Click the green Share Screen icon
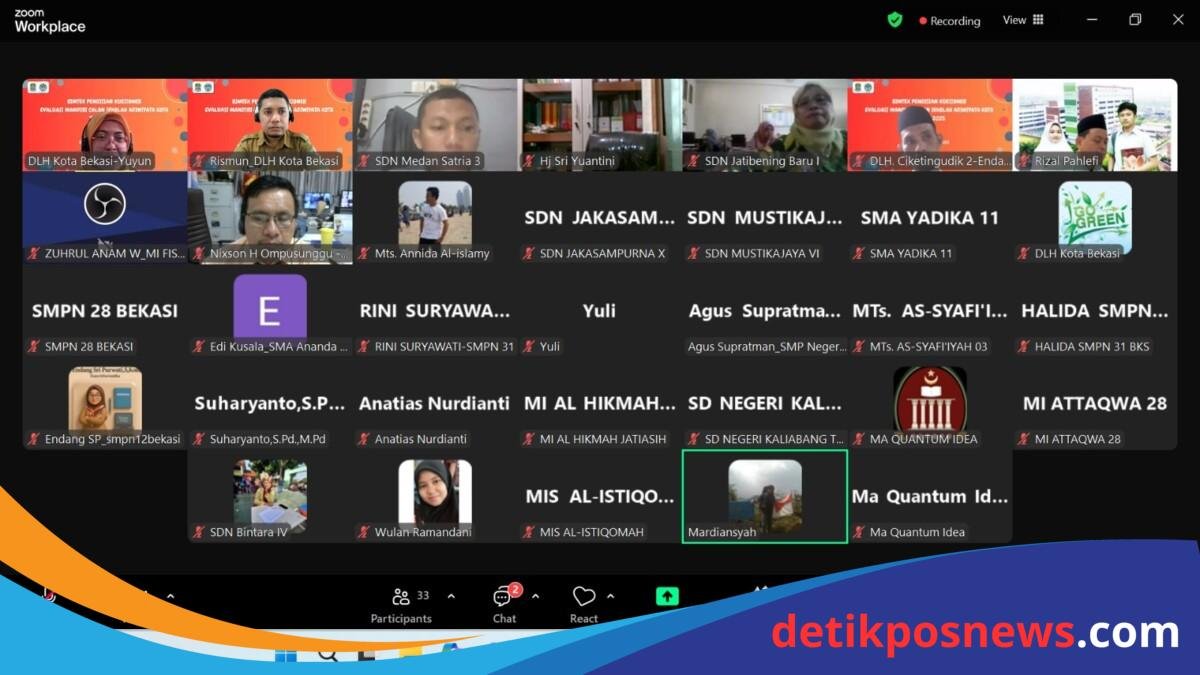Viewport: 1200px width, 675px height. (667, 597)
